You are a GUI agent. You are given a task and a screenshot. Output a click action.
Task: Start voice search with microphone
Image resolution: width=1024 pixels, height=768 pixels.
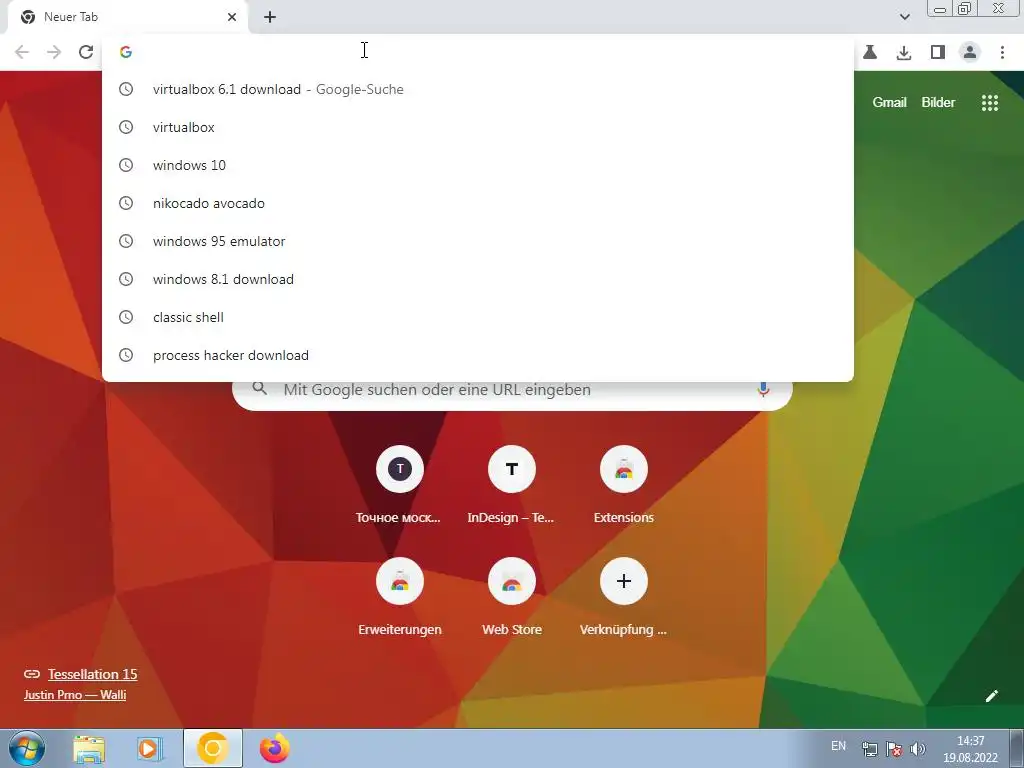pos(763,389)
